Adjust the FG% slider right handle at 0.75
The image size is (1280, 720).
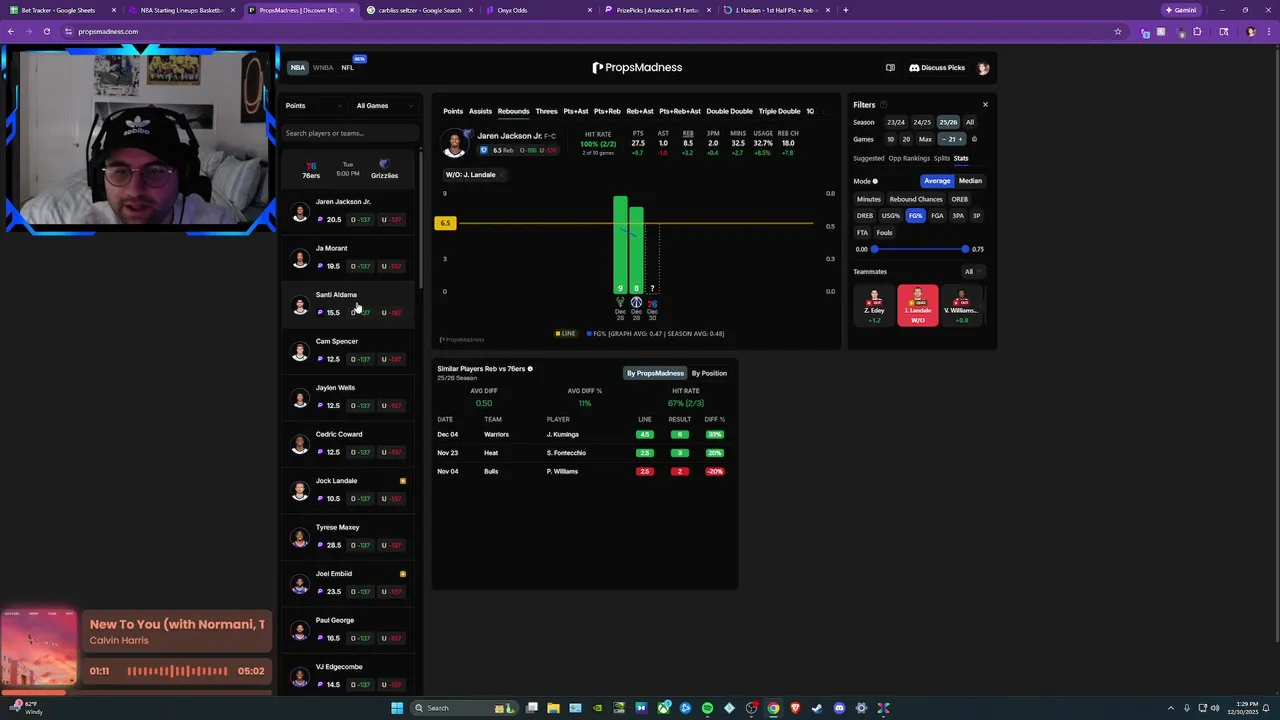coord(965,249)
